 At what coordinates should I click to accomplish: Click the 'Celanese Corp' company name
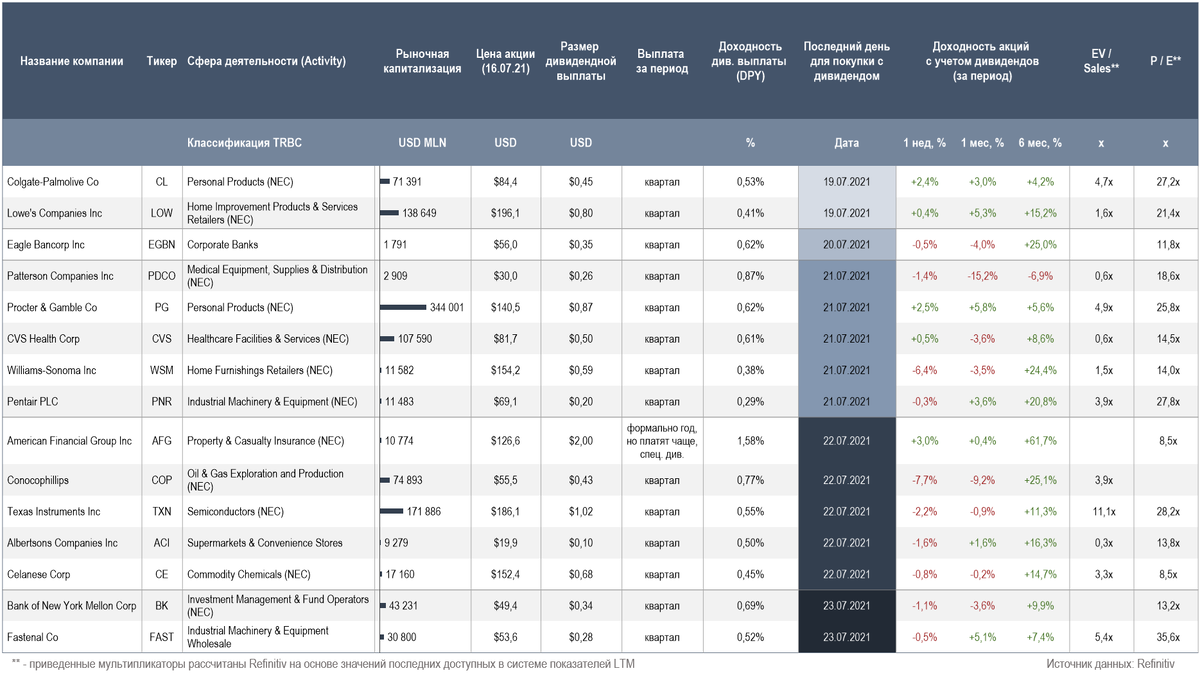pos(37,575)
